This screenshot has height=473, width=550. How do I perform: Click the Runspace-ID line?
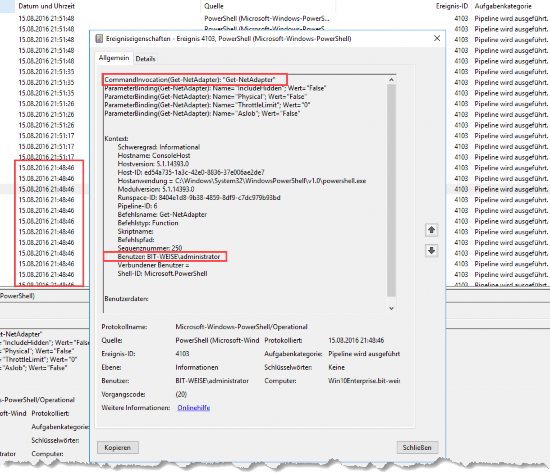(199, 198)
